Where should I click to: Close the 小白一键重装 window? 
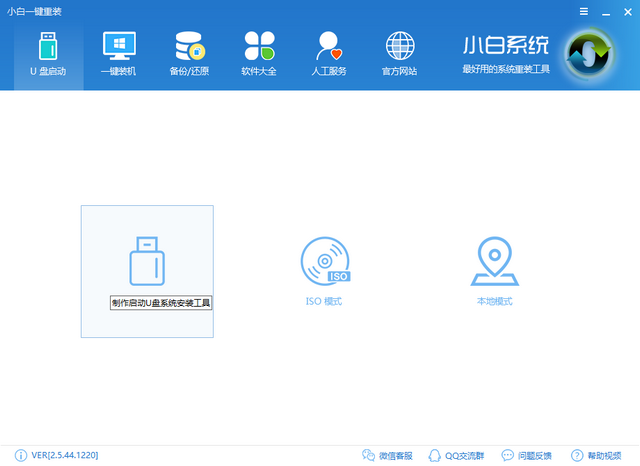[625, 9]
